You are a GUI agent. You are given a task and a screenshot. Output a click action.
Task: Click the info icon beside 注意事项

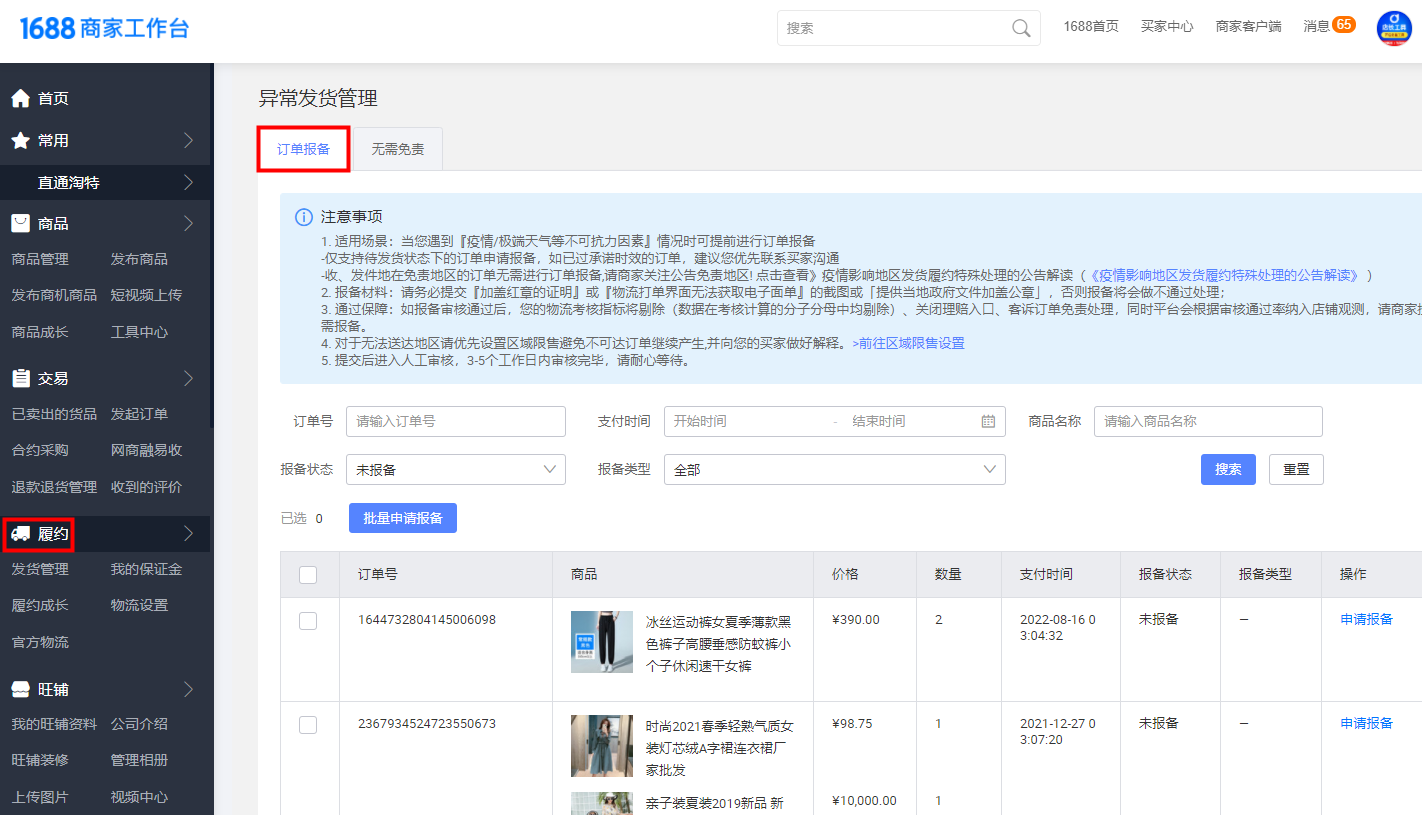coord(304,217)
